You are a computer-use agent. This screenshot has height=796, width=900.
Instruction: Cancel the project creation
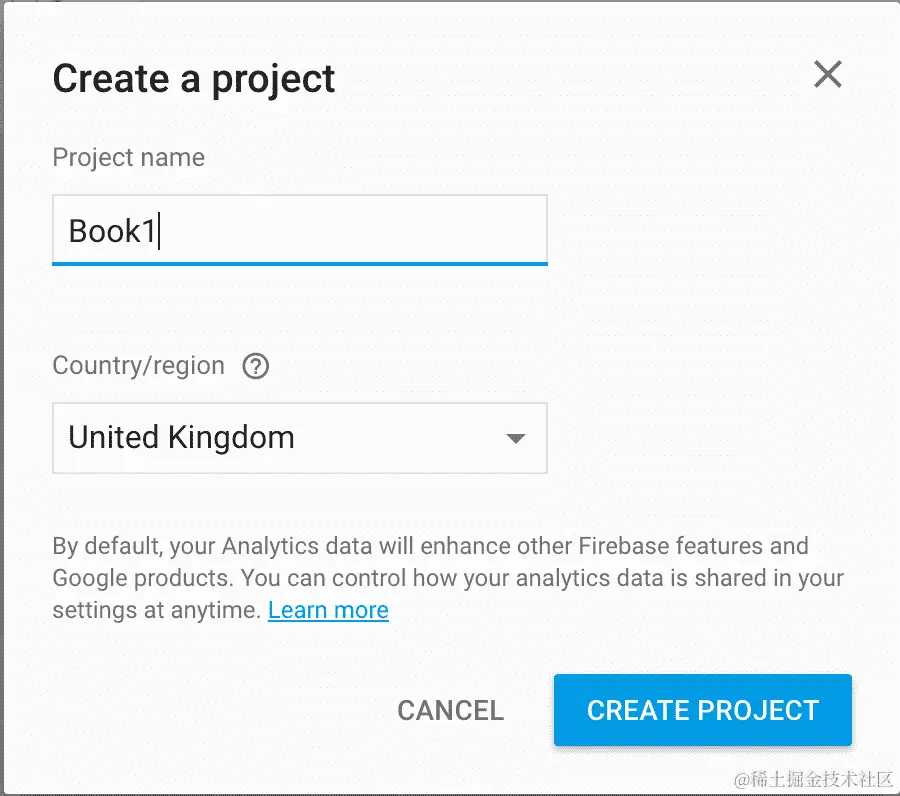pos(451,710)
